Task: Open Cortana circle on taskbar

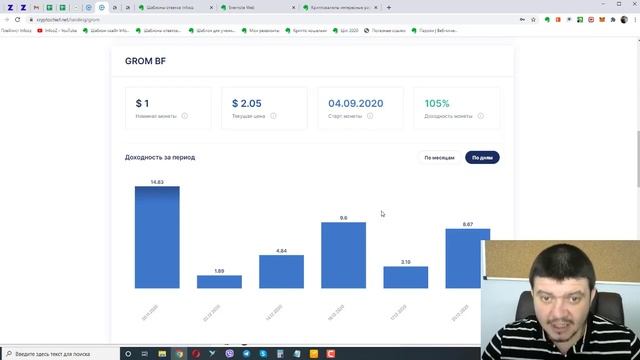Action: (x=128, y=354)
